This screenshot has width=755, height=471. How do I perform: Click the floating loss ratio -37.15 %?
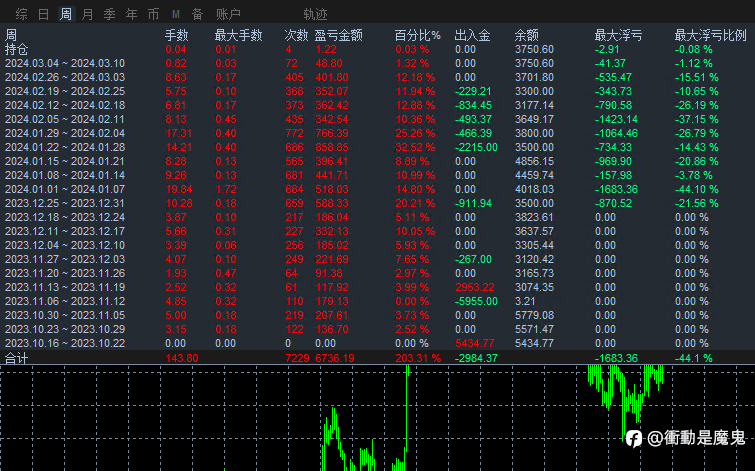pyautogui.click(x=697, y=119)
